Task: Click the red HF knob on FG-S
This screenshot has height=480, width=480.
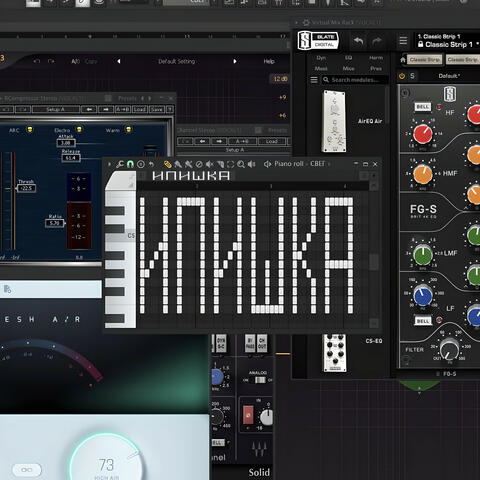Action: (x=423, y=134)
